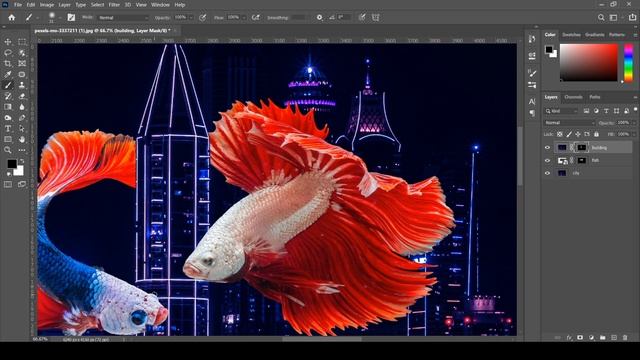Click the hue spectrum slider in Color panel
640x360 pixels.
coord(629,63)
